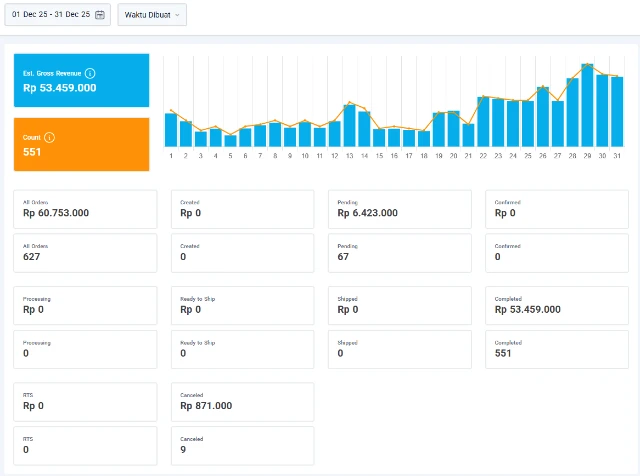
Task: Click the chart bar for day 1
Action: tap(171, 130)
